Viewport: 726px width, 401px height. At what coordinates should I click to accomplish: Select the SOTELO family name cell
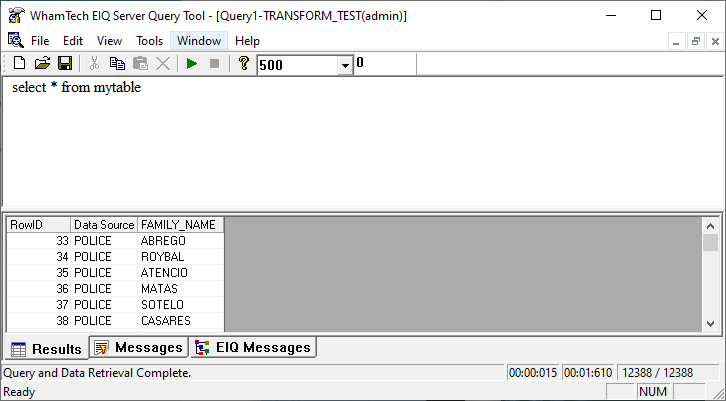[181, 305]
